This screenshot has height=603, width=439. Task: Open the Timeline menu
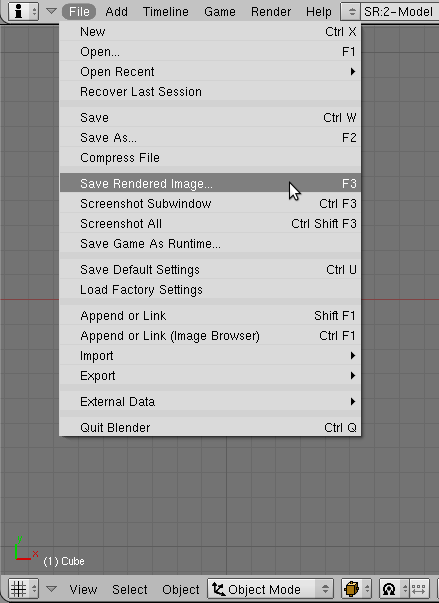click(166, 12)
